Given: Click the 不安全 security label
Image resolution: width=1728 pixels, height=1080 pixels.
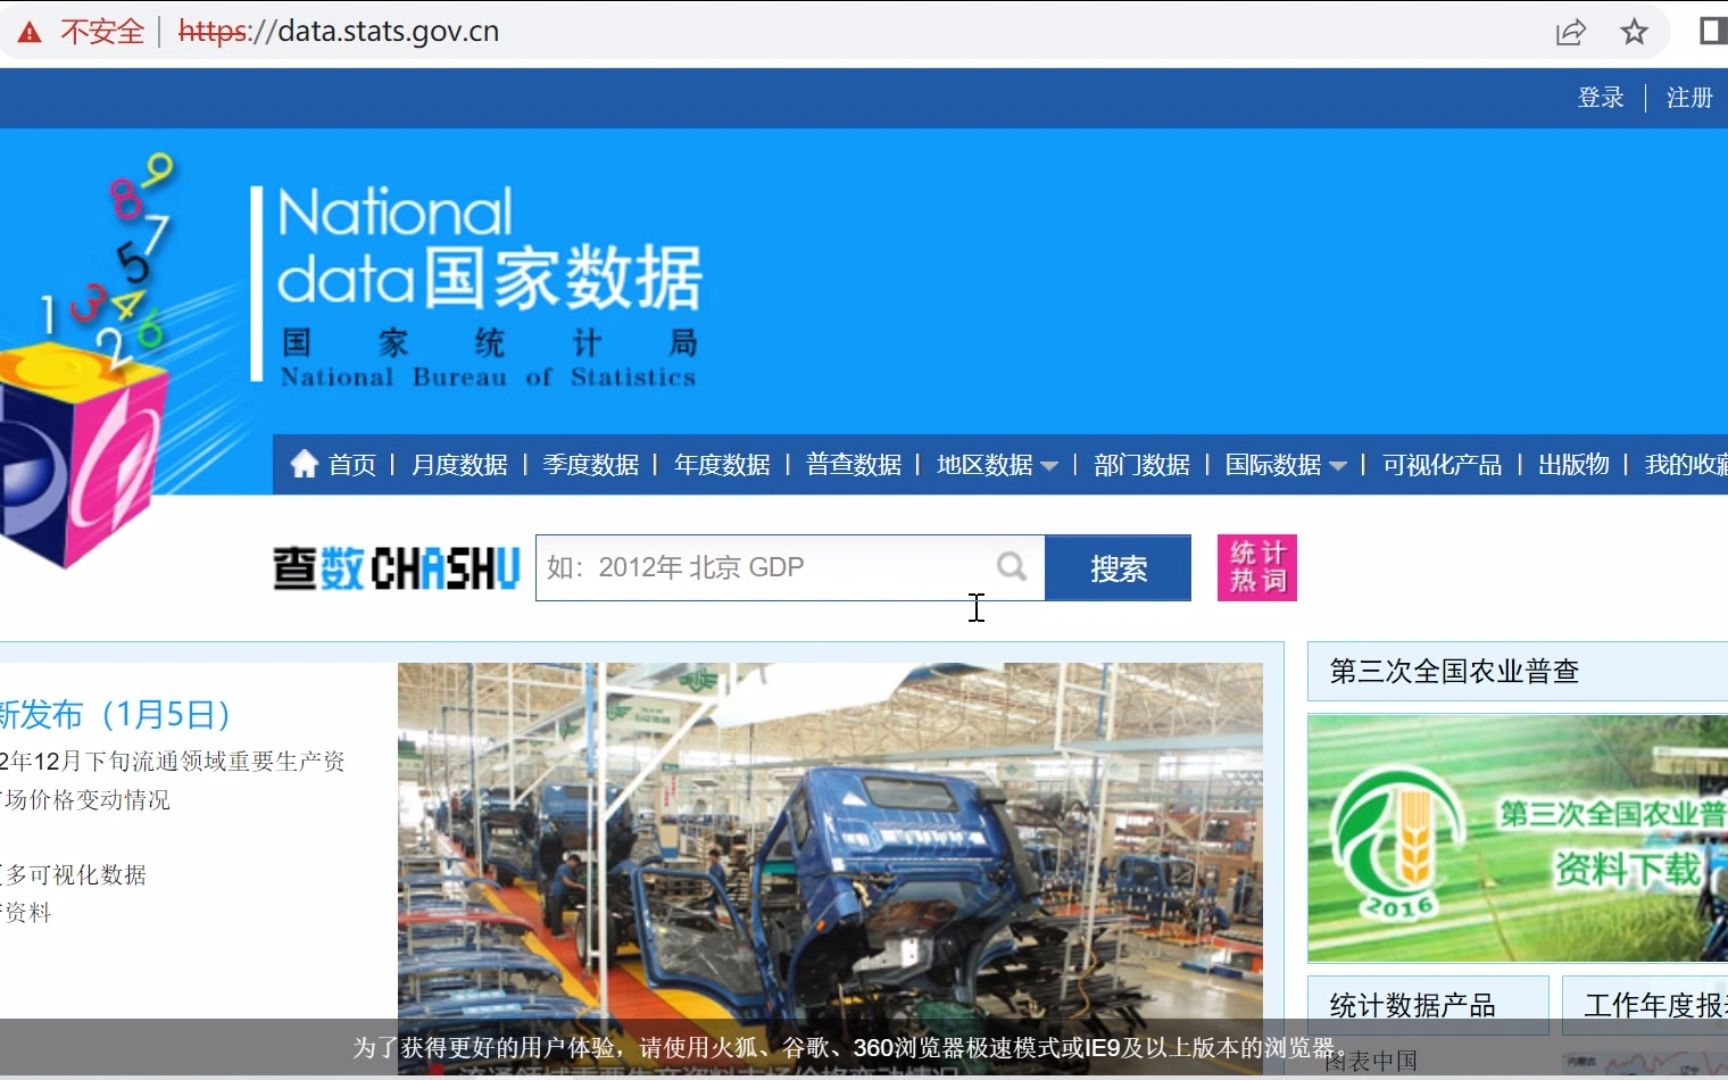Looking at the screenshot, I should click(102, 32).
